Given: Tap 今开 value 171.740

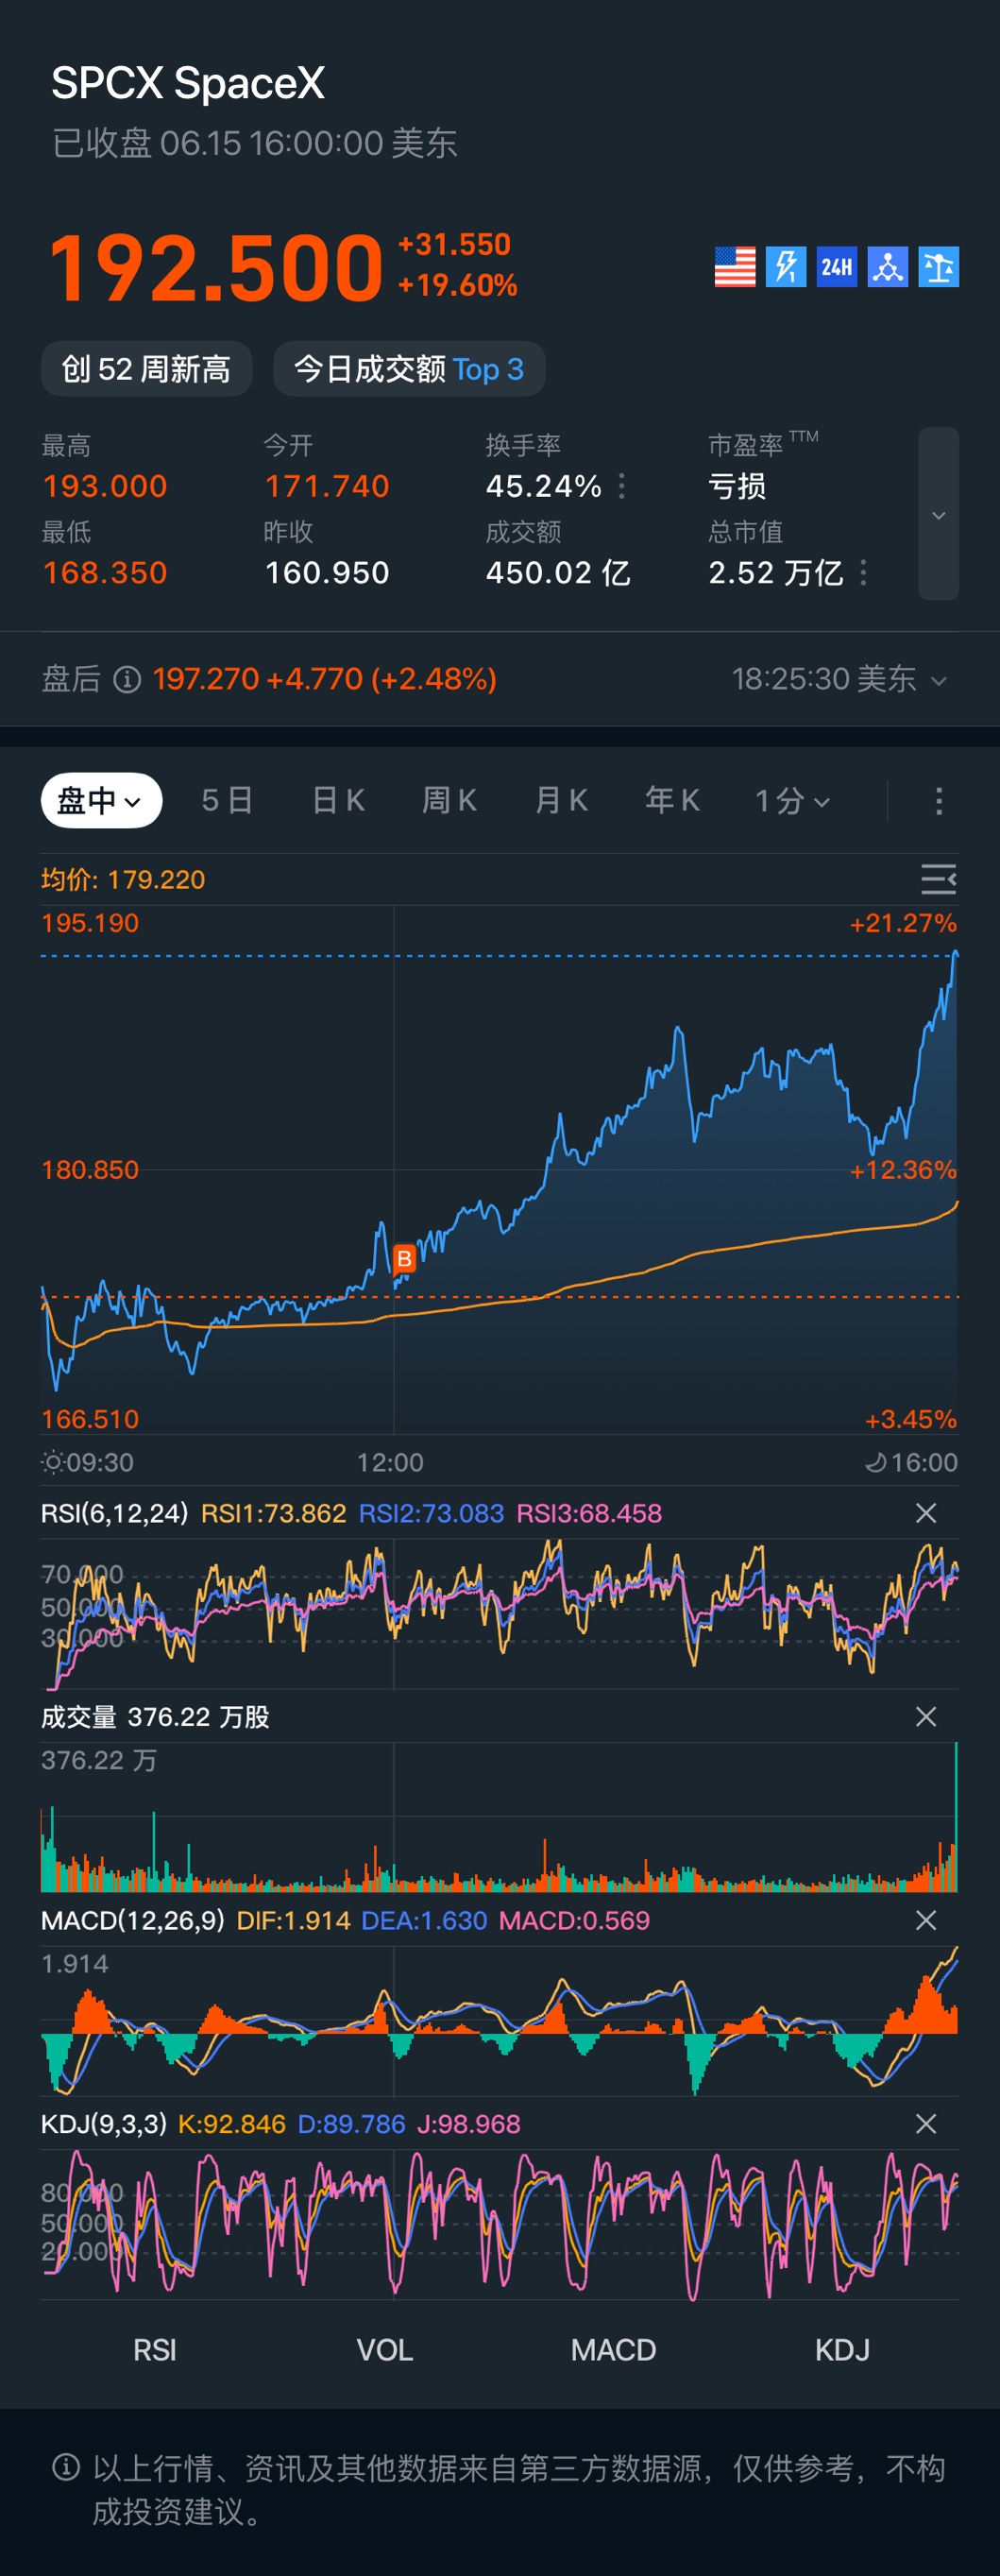Looking at the screenshot, I should [327, 486].
